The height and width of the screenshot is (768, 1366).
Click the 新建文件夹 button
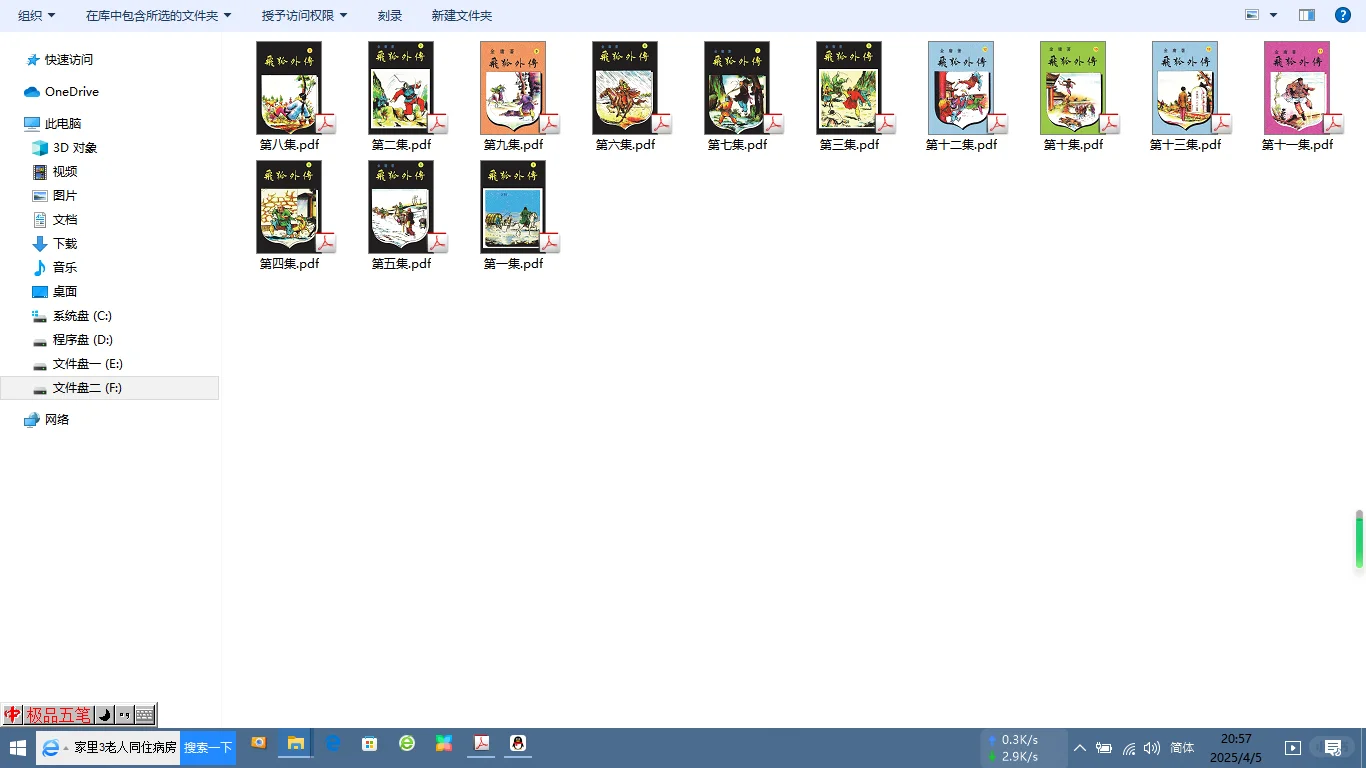[x=462, y=16]
